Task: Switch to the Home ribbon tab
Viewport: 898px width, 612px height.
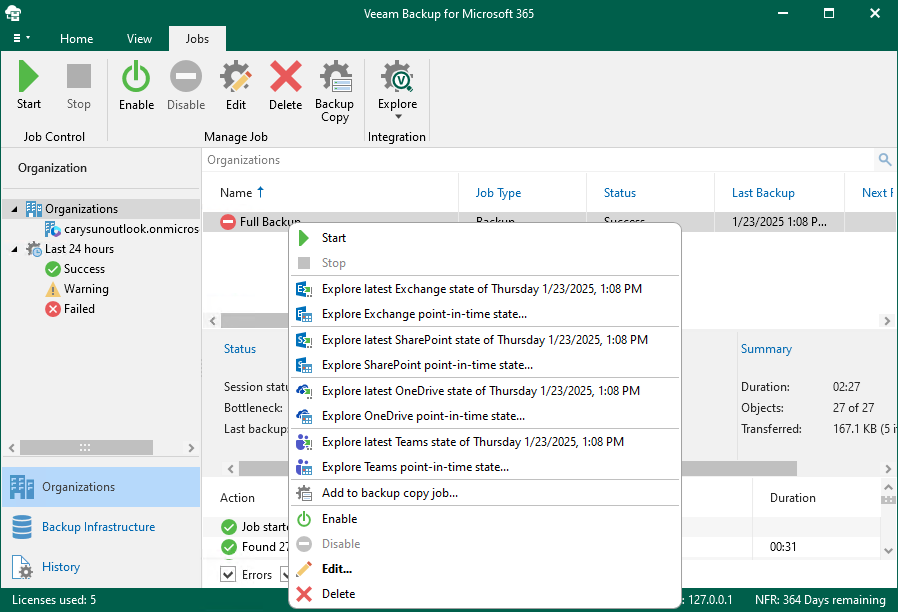Action: [76, 38]
